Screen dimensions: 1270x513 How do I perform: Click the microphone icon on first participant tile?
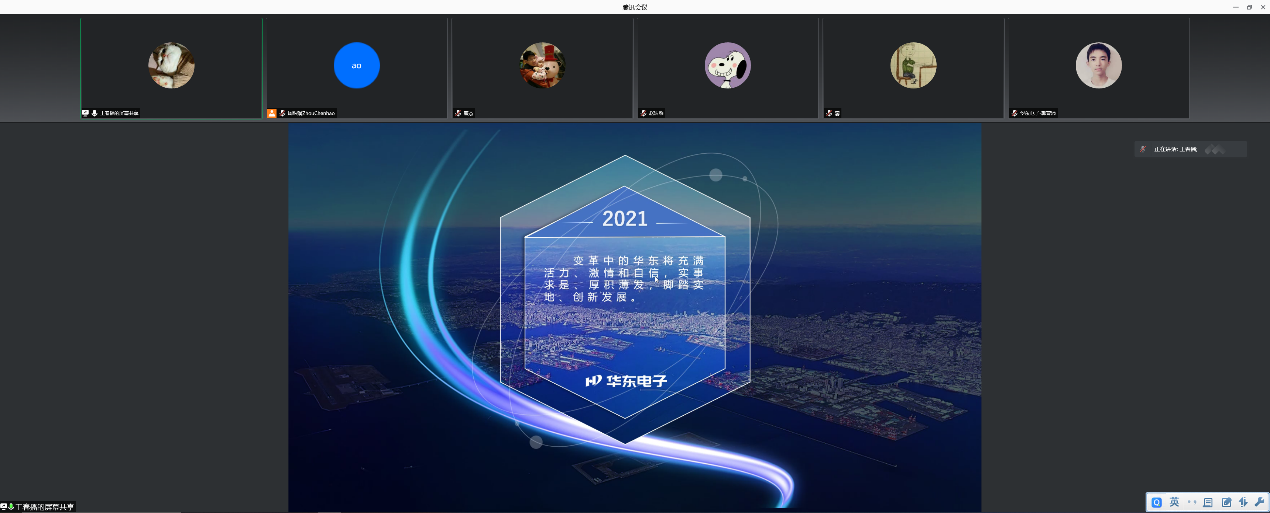[94, 113]
